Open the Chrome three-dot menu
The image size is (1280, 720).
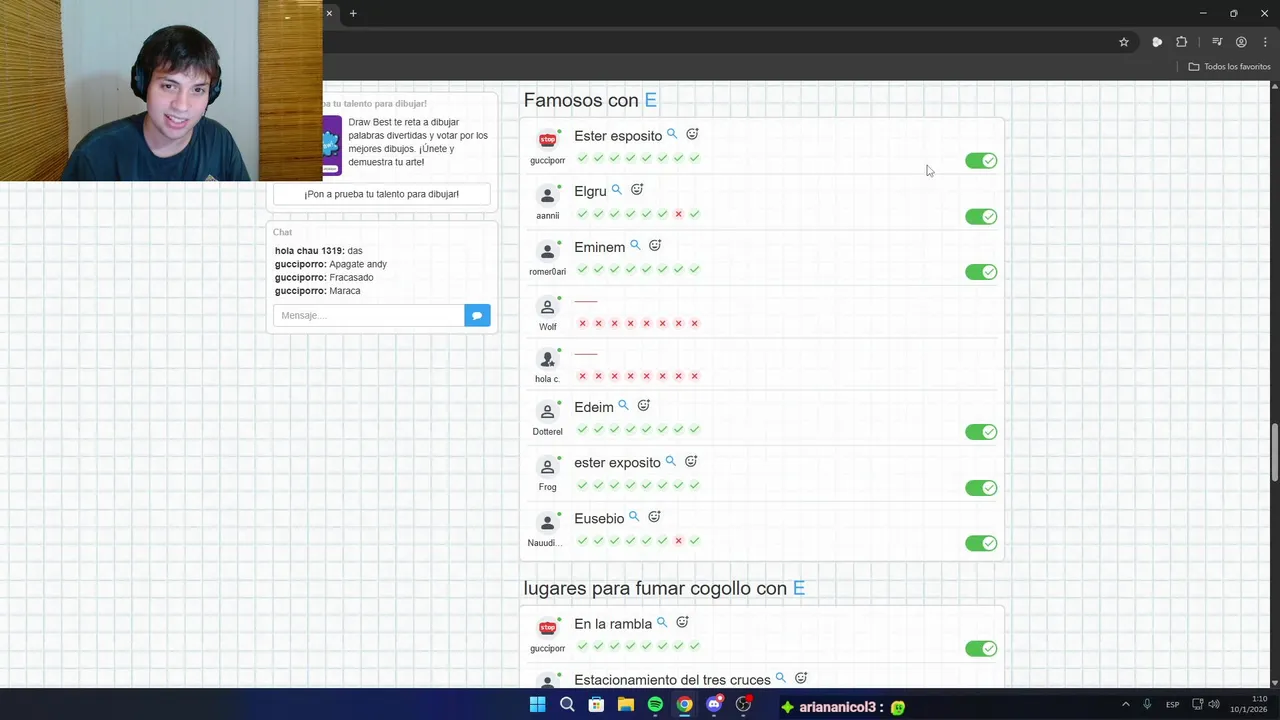click(1265, 42)
